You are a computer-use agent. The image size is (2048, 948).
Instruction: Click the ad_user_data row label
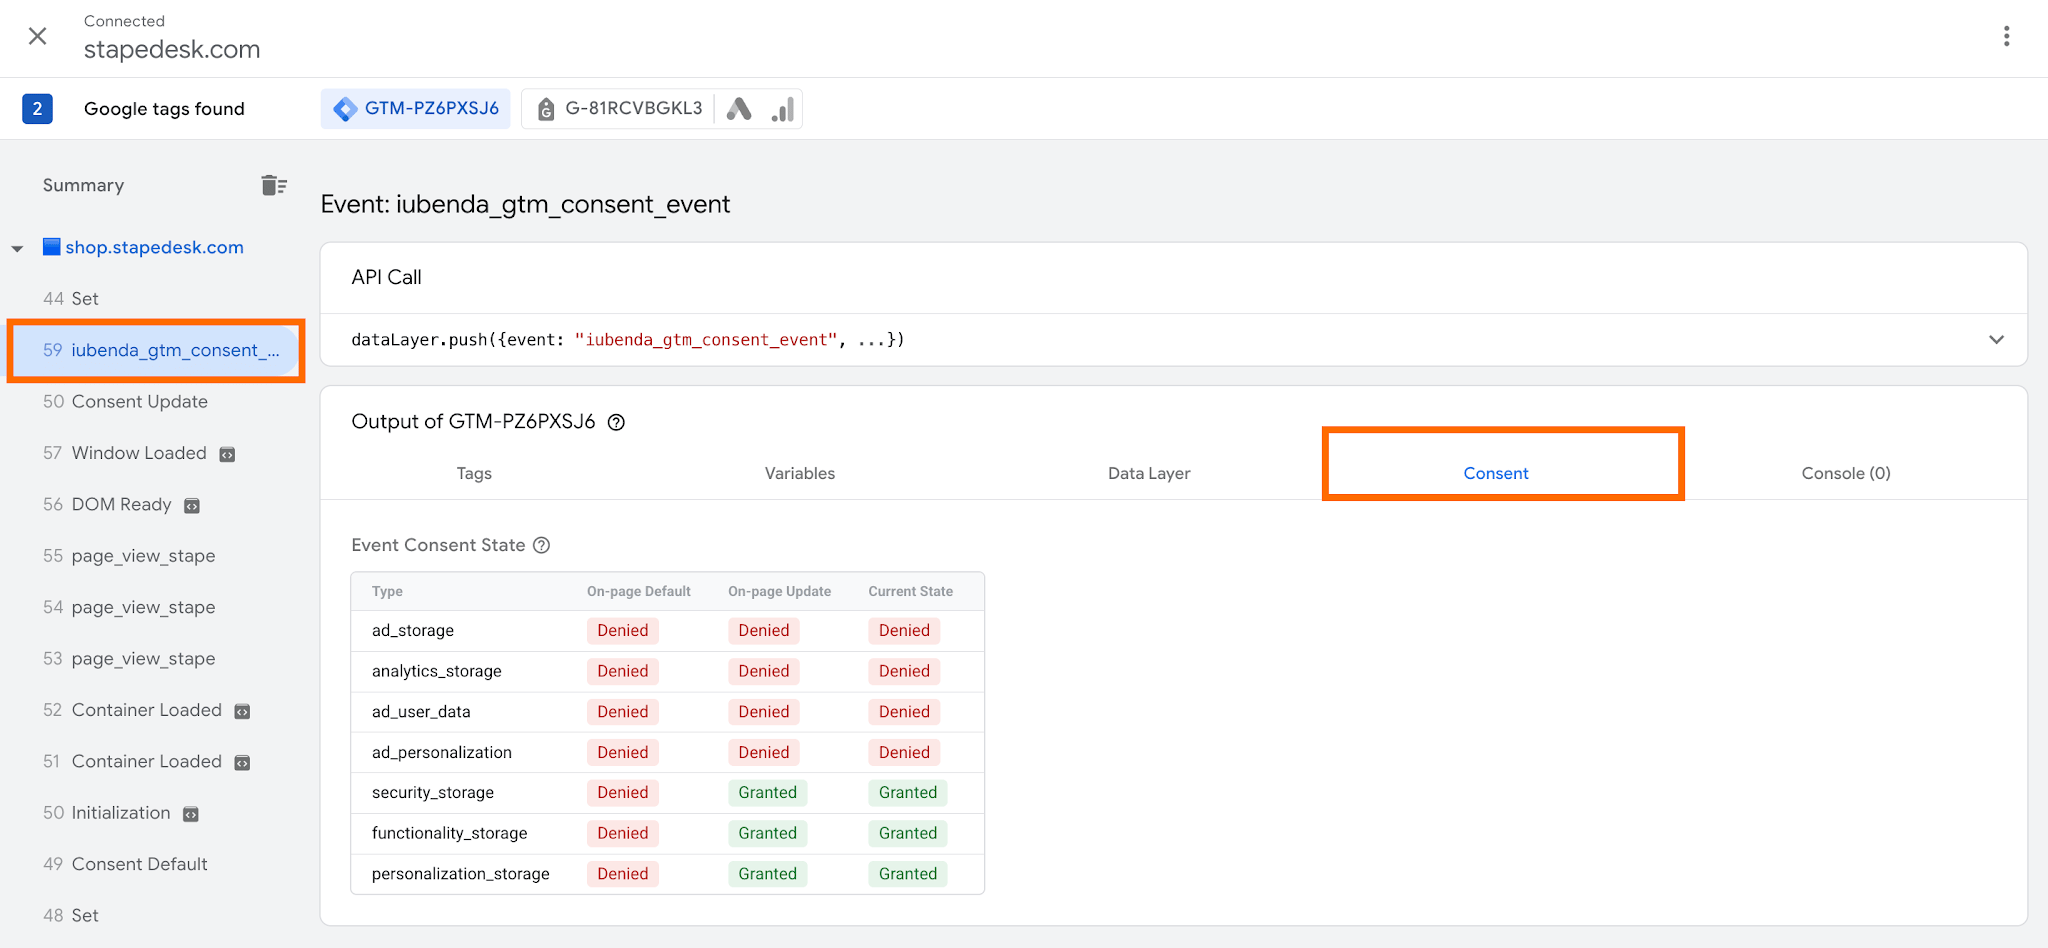coord(421,711)
